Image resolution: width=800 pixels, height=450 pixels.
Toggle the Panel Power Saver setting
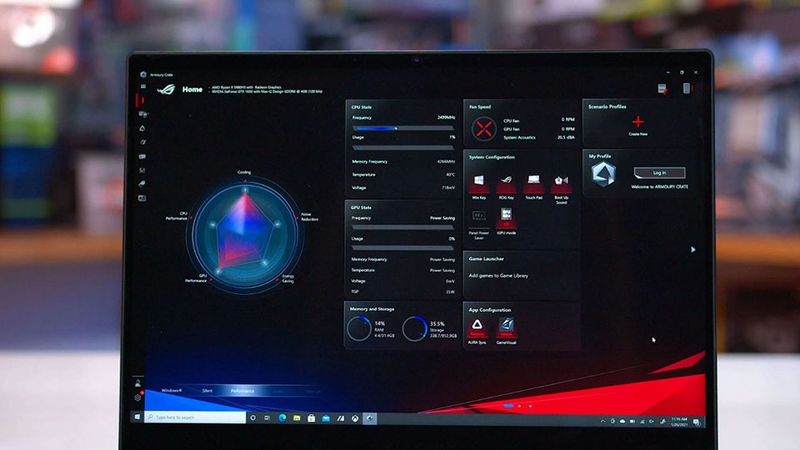479,223
